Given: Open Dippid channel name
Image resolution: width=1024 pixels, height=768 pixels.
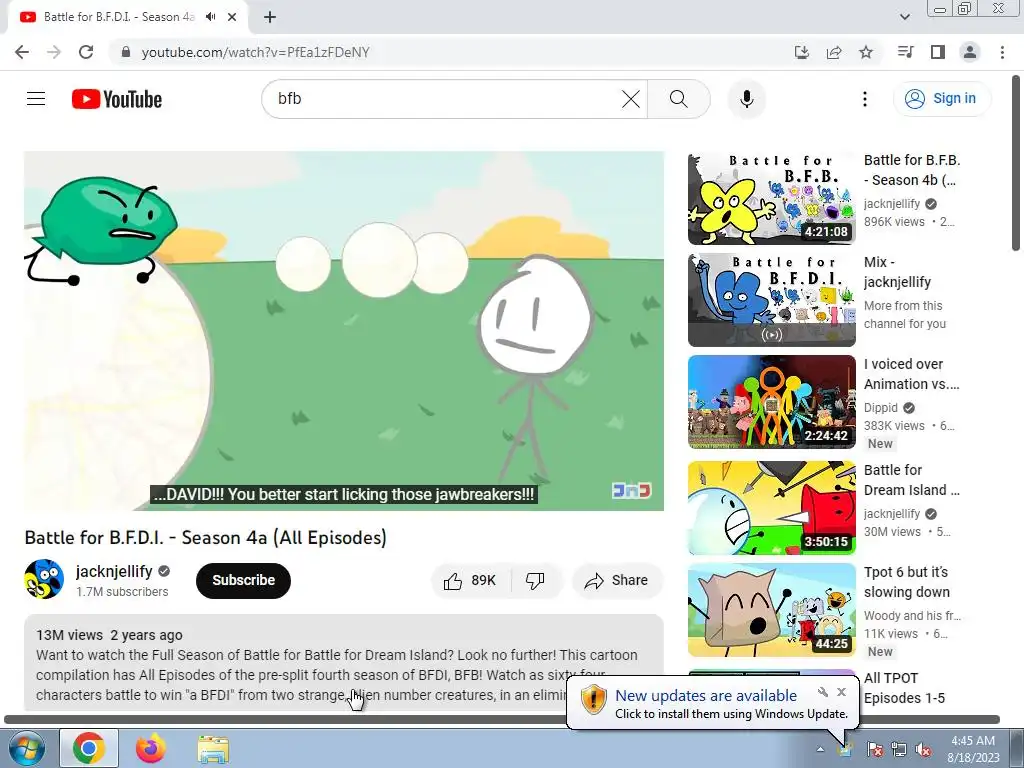Looking at the screenshot, I should pos(880,408).
